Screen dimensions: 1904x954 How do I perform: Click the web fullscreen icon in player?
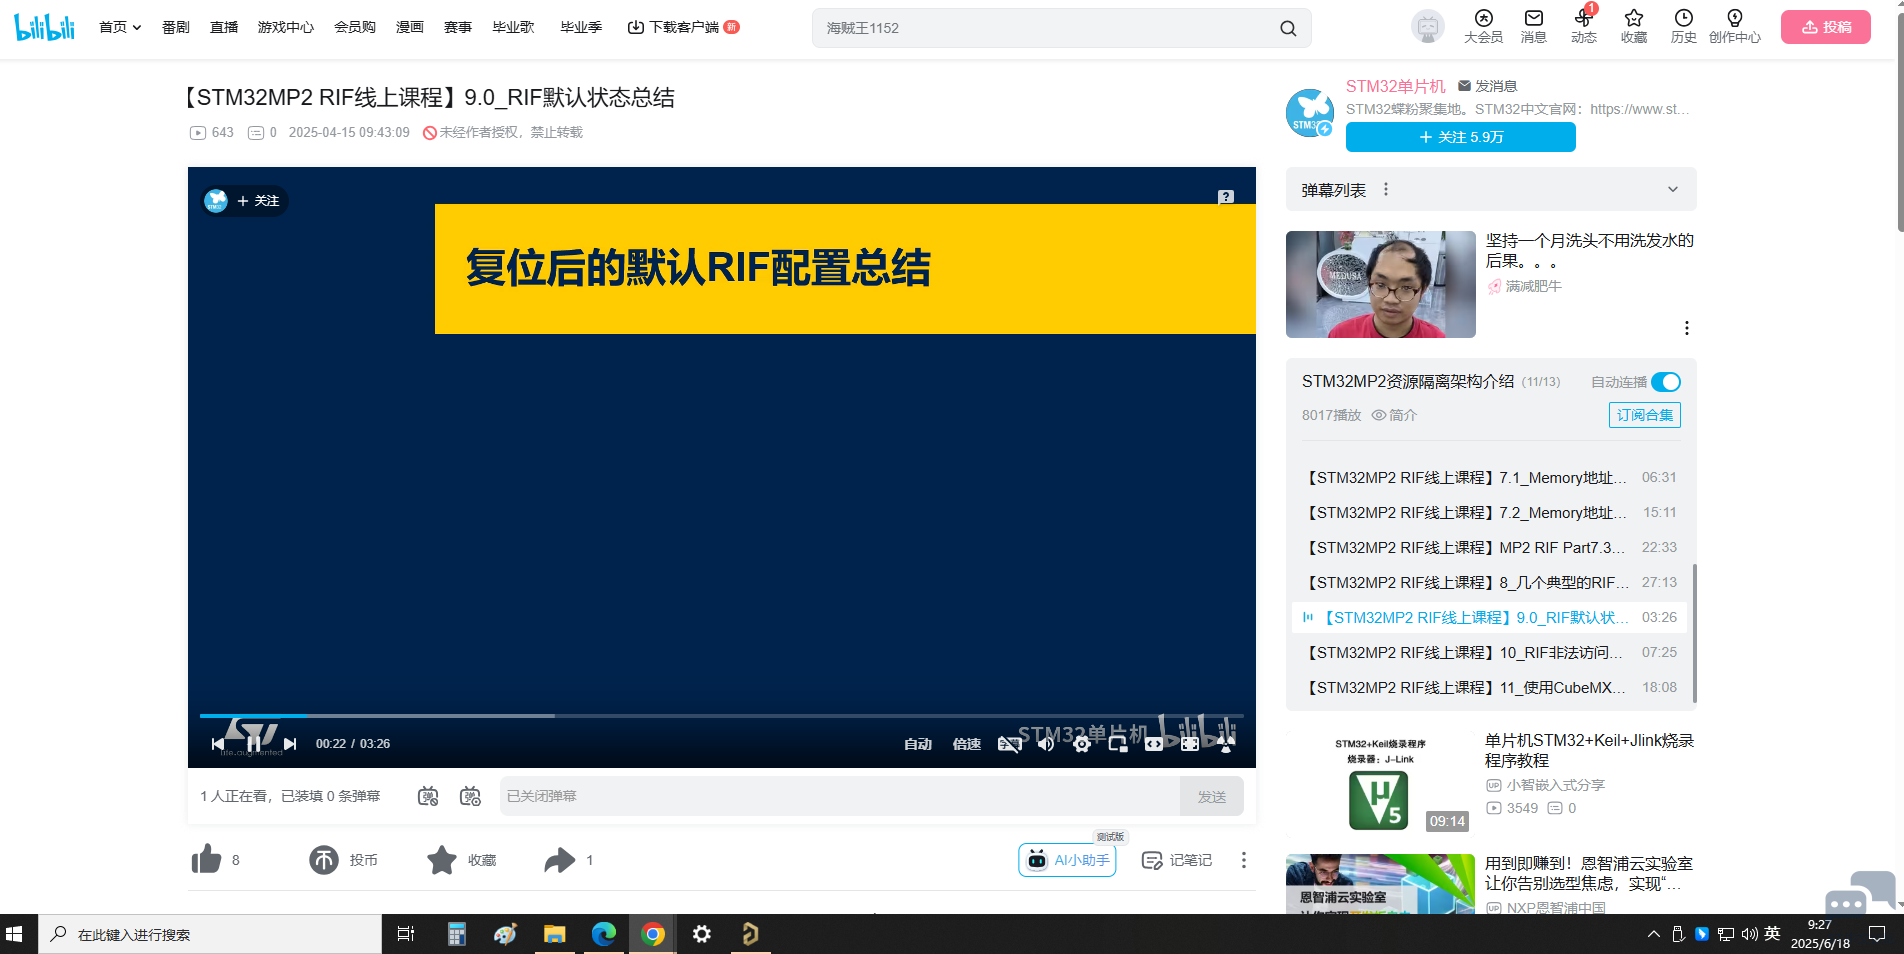tap(1190, 744)
